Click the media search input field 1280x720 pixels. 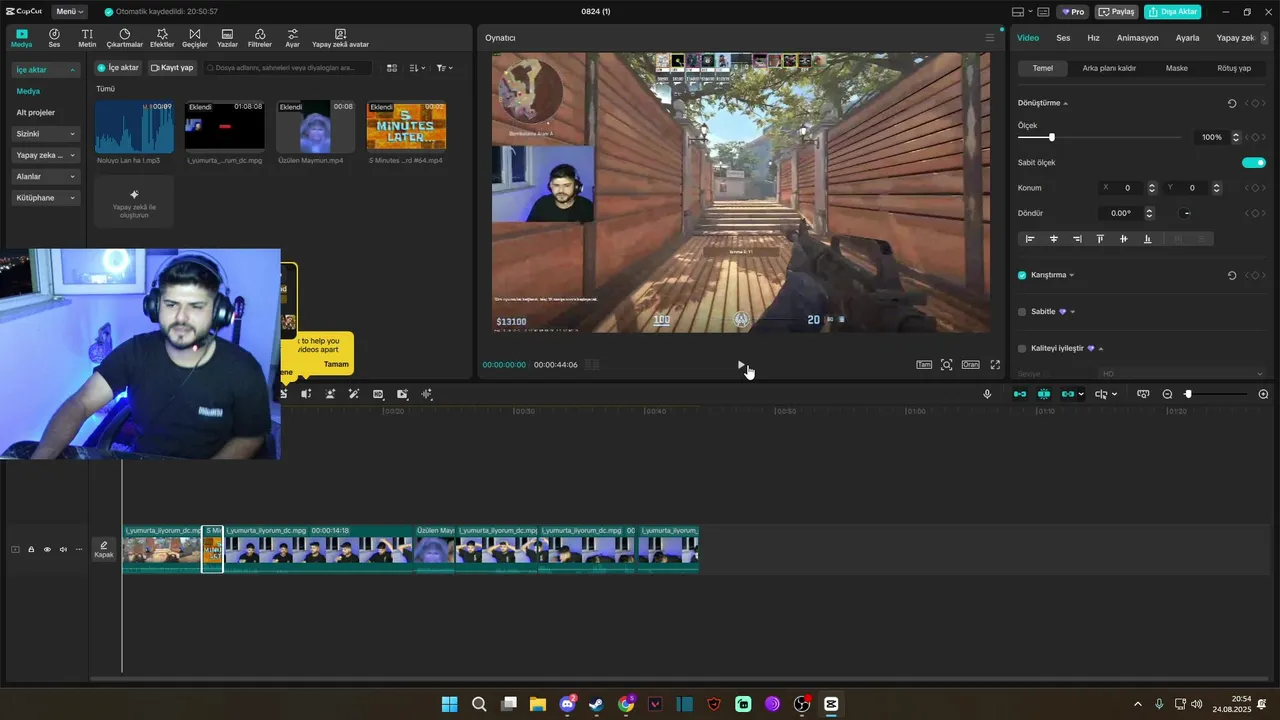pos(287,68)
